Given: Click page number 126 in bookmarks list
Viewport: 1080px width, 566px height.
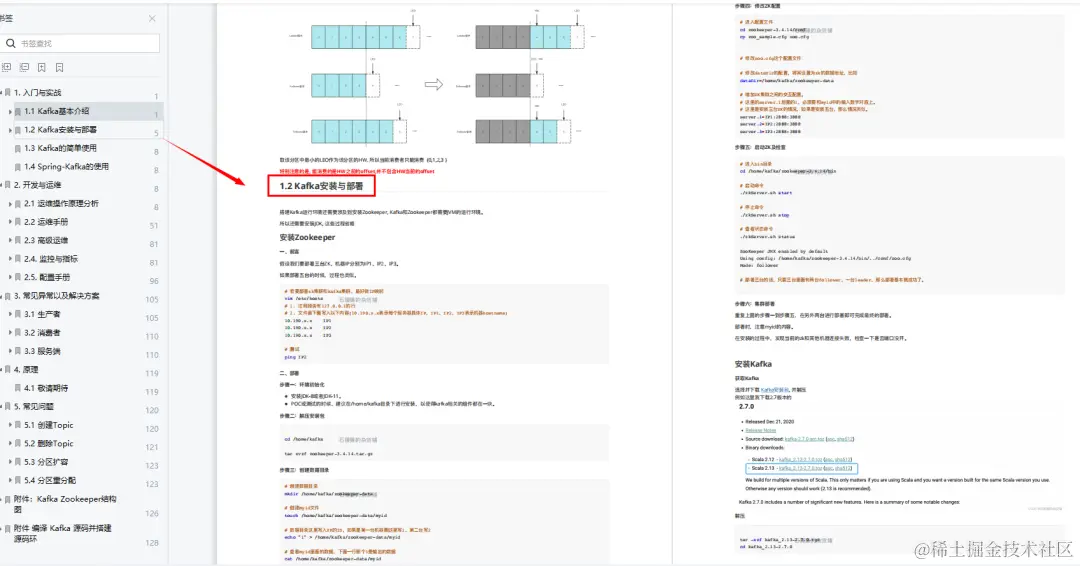Looking at the screenshot, I should click(x=152, y=514).
